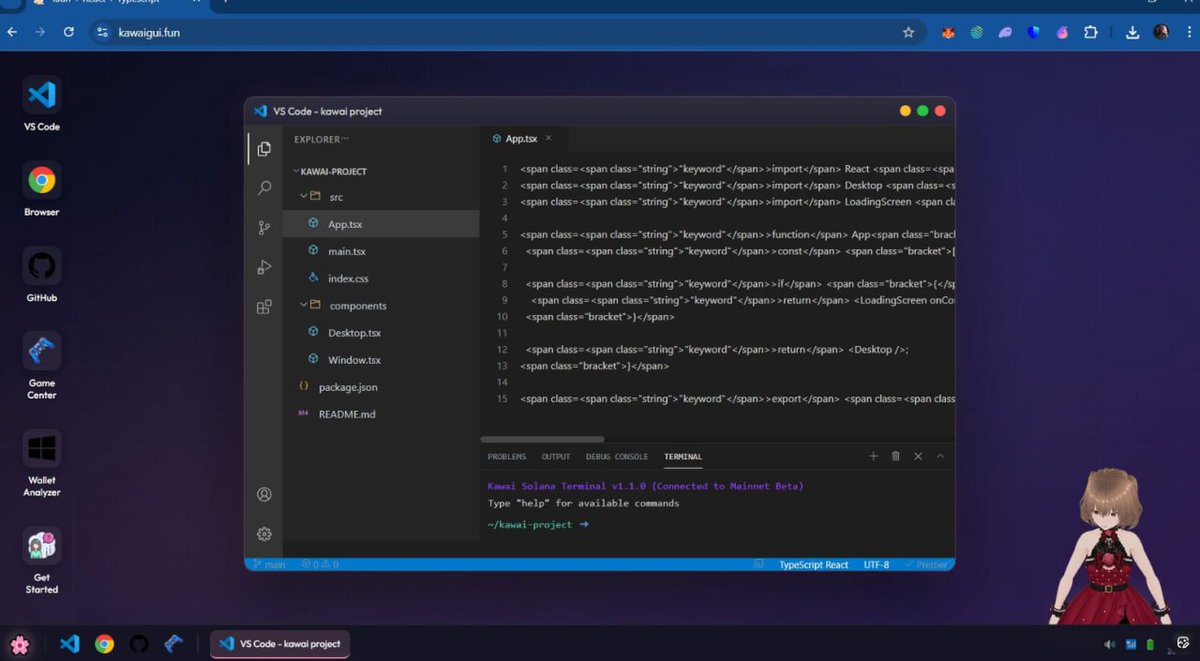Open the Source Control view
1200x661 pixels.
[x=264, y=227]
